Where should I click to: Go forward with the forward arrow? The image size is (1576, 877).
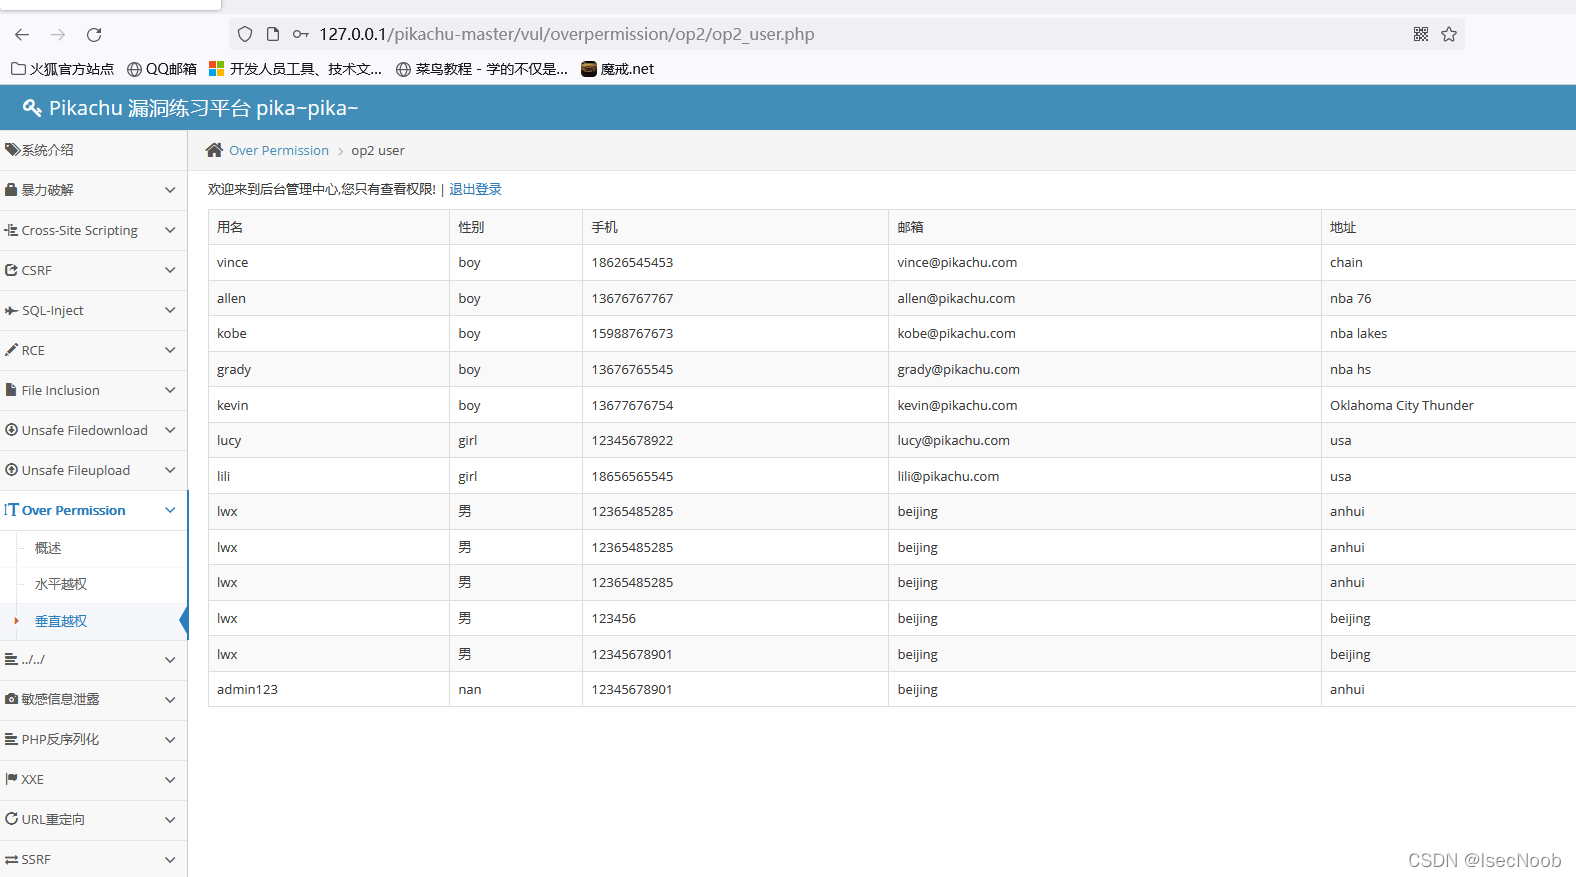58,34
